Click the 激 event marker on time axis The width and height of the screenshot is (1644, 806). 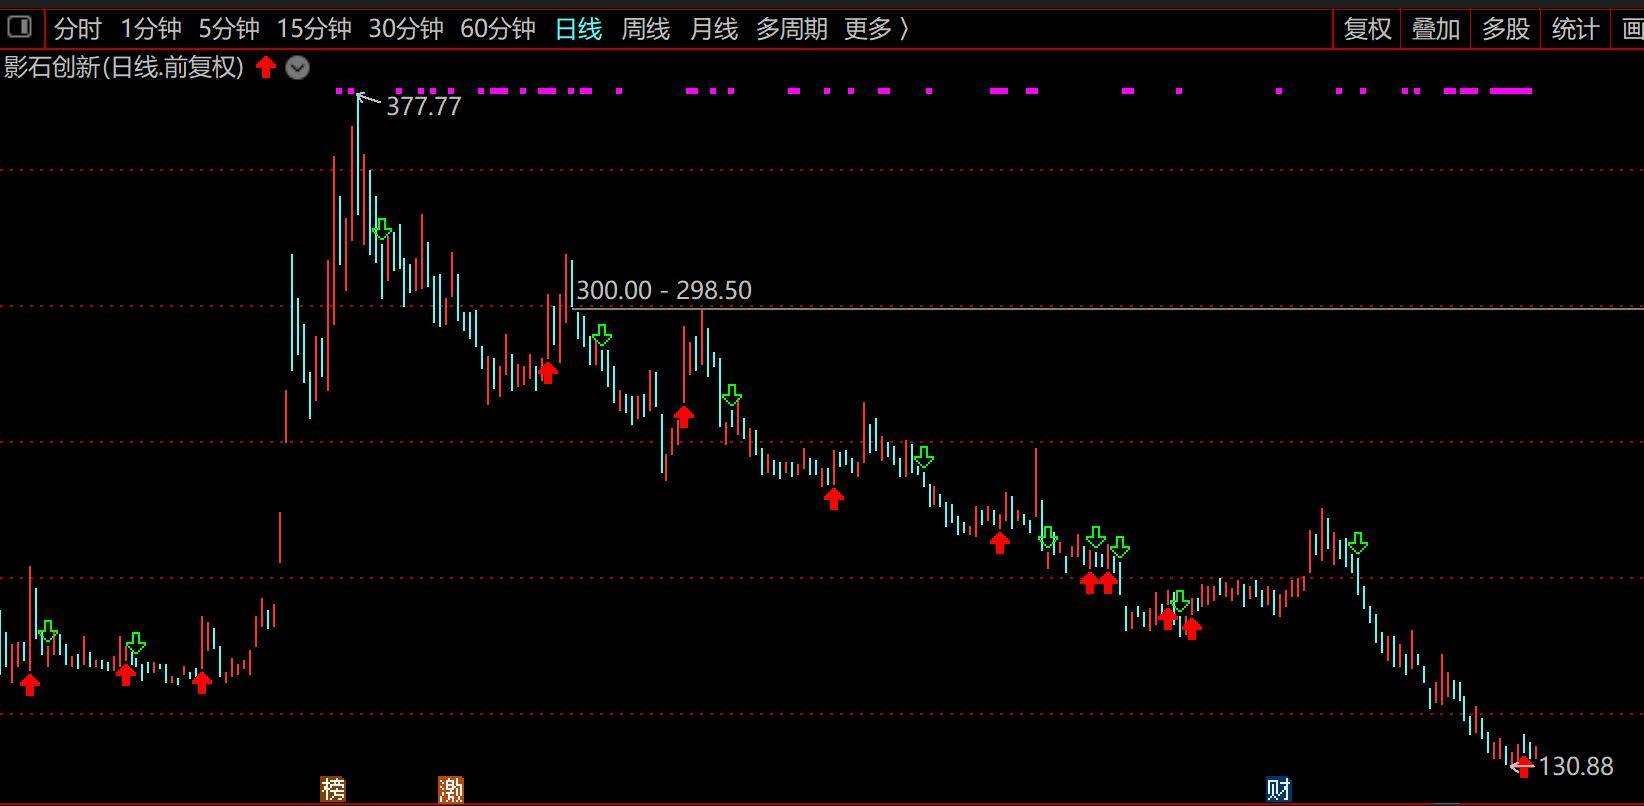(451, 789)
